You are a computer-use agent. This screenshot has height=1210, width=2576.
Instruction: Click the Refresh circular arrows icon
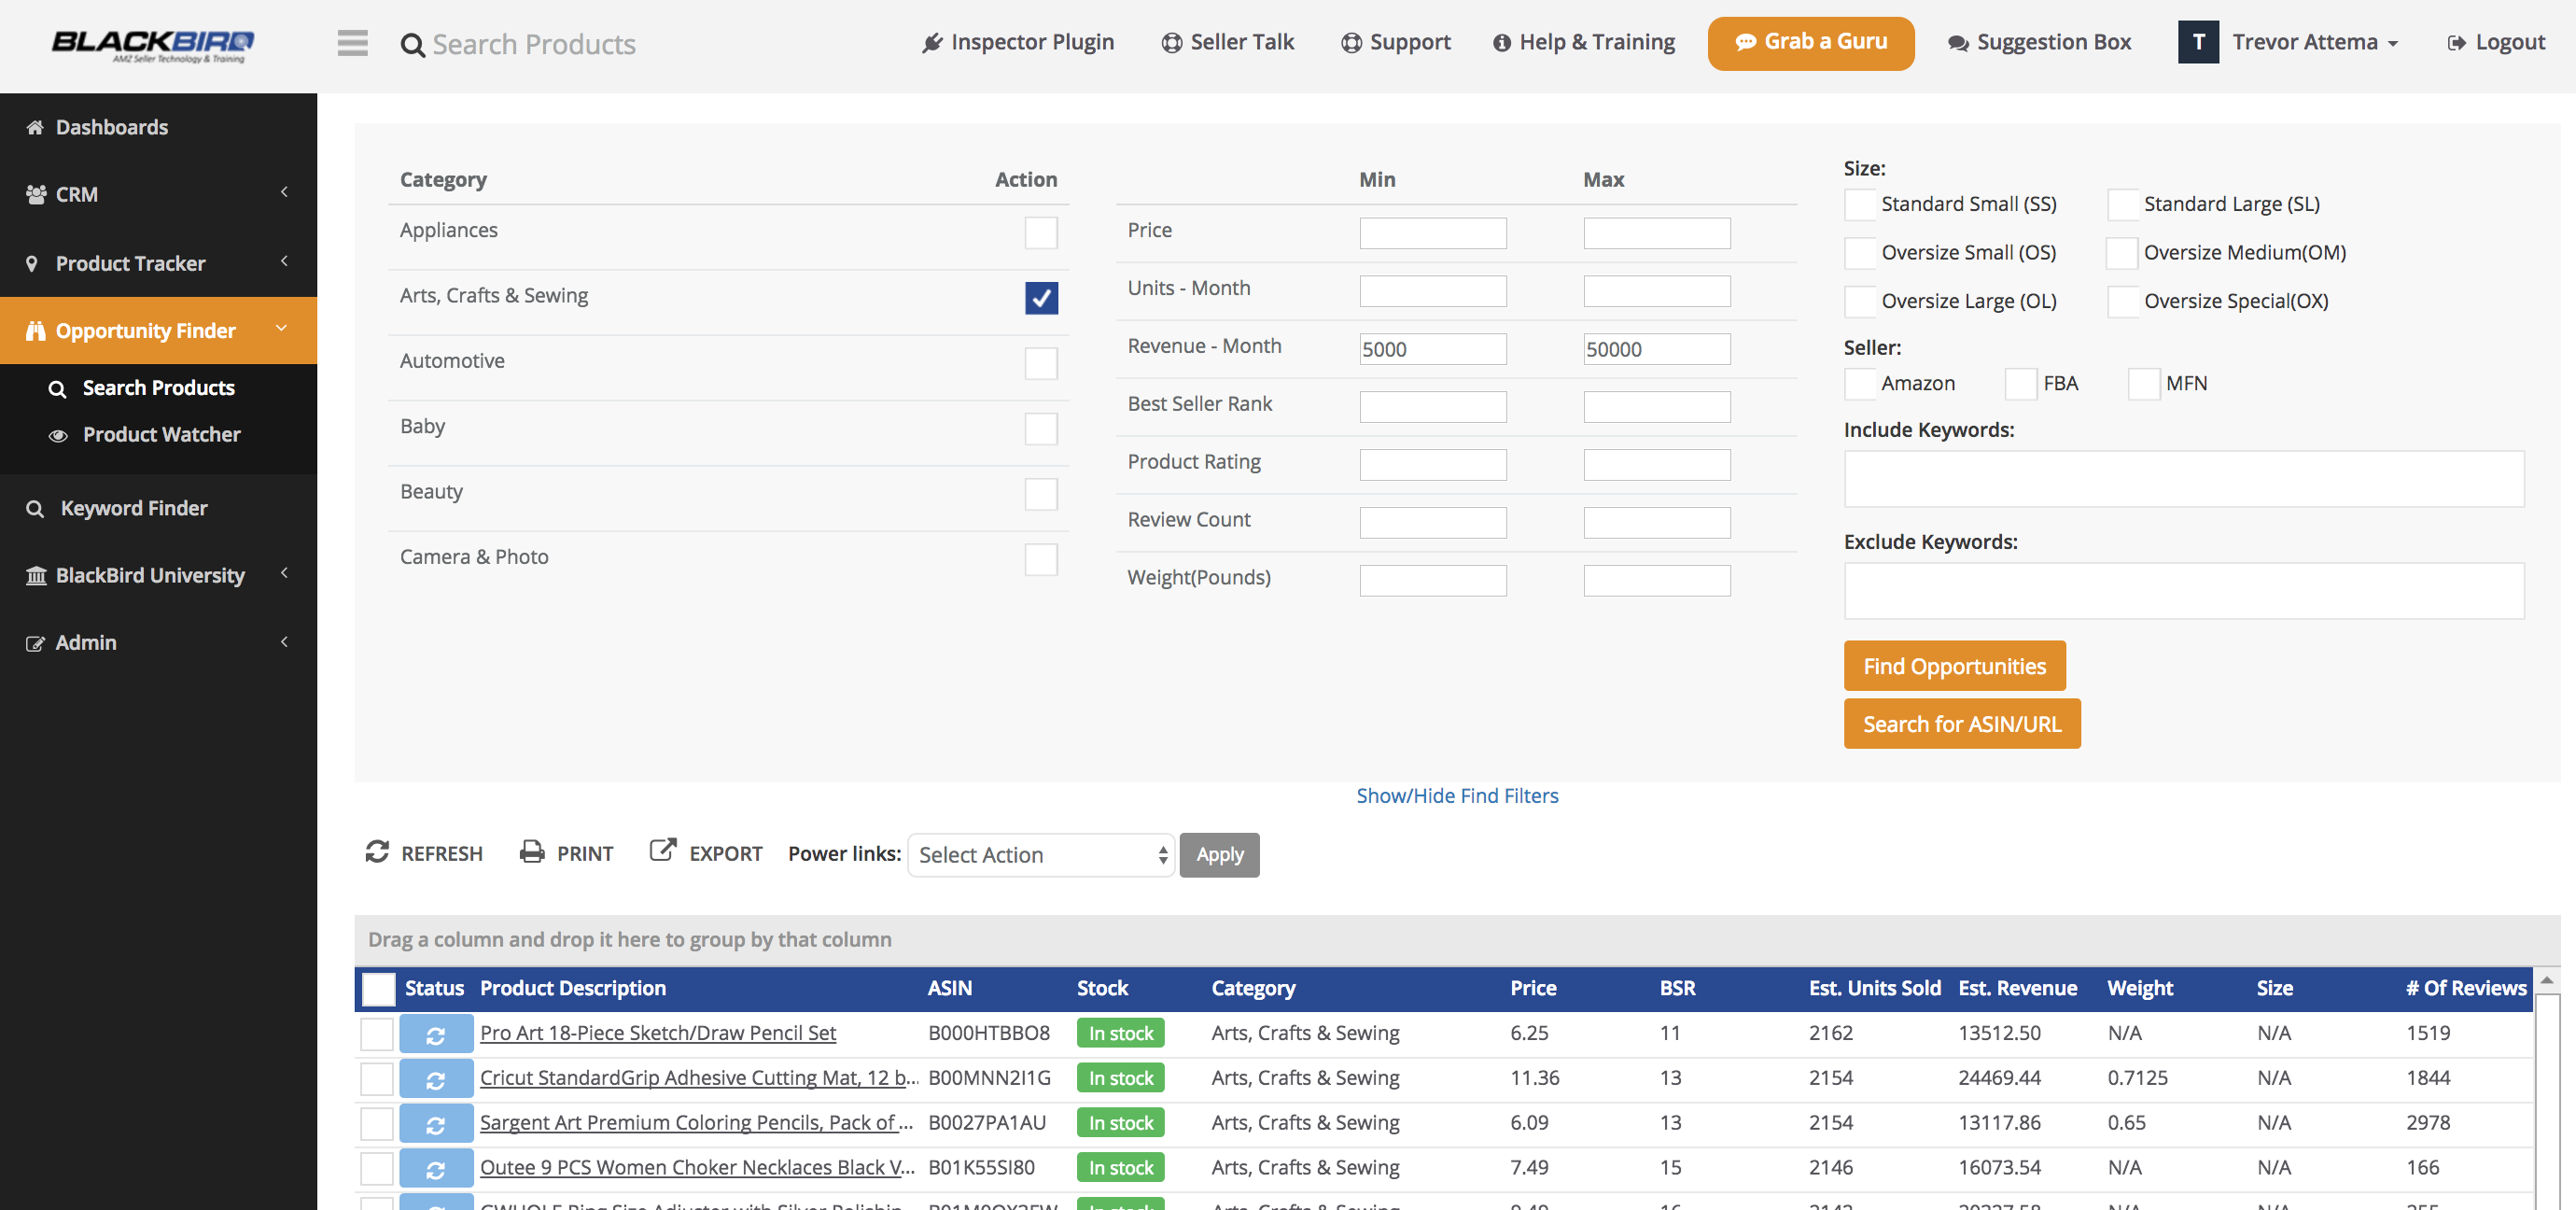(377, 852)
